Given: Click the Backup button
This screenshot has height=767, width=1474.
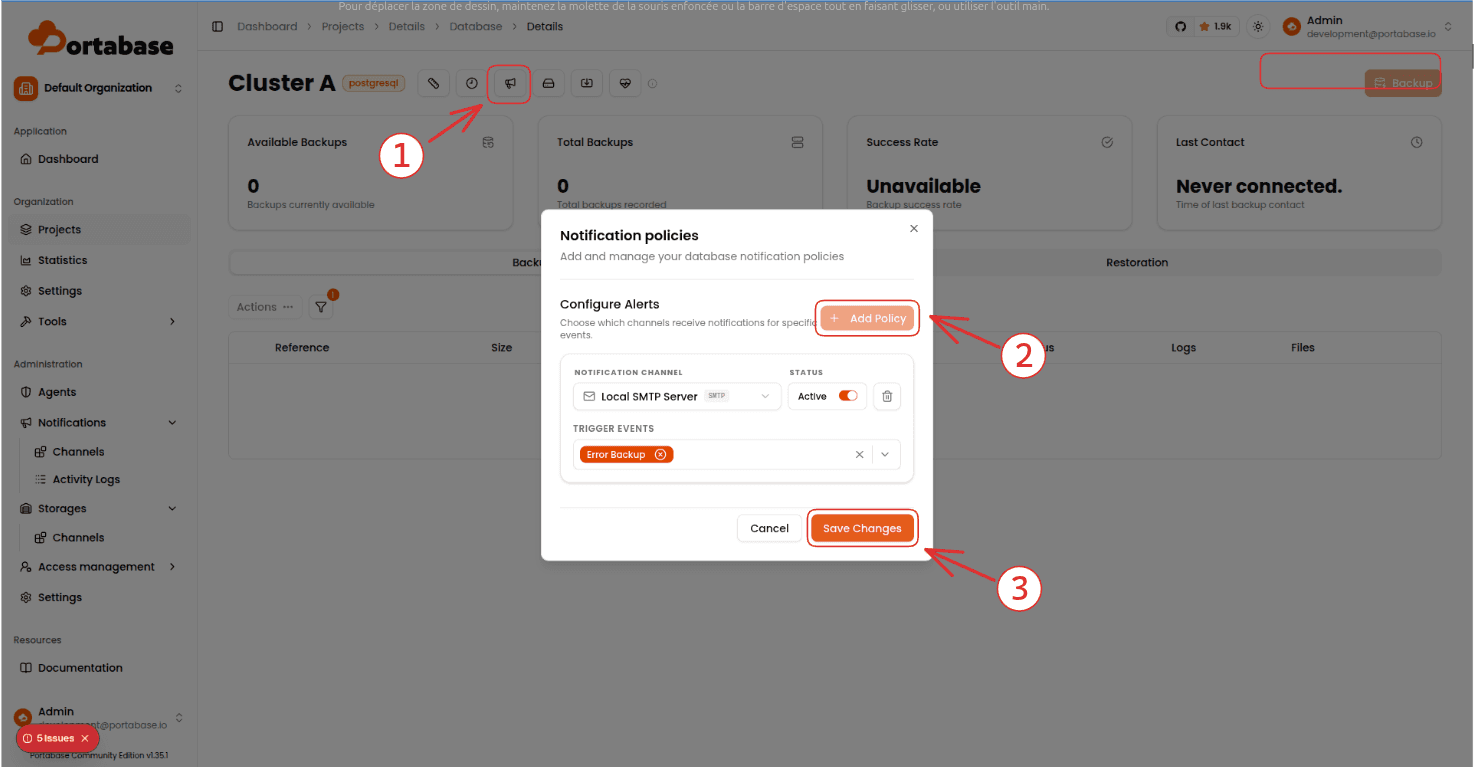Looking at the screenshot, I should tap(1403, 83).
